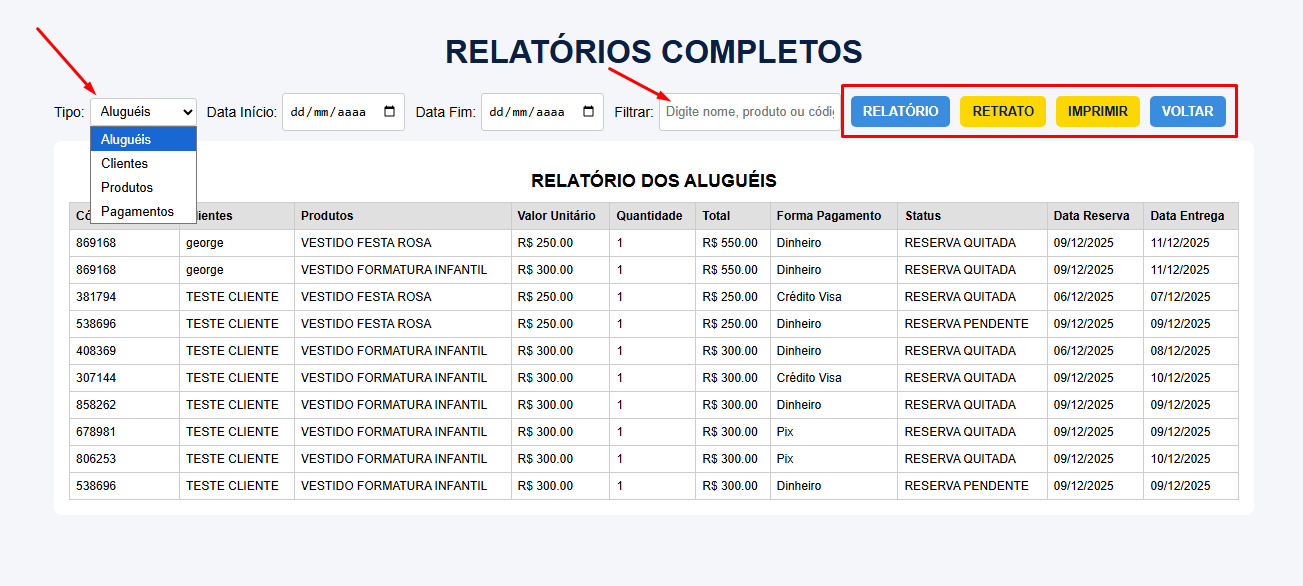Open calendar picker icon in Data Fim
The height and width of the screenshot is (586, 1303).
tap(589, 112)
